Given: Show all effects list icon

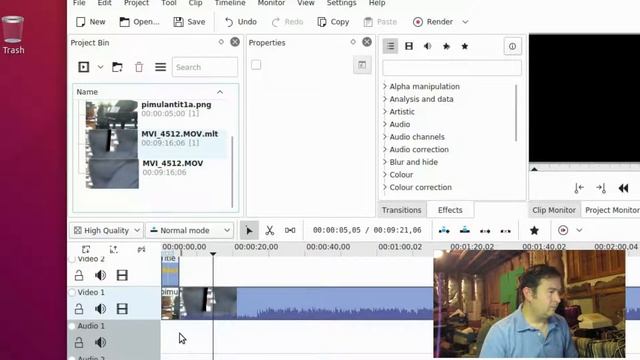Looking at the screenshot, I should pos(390,46).
